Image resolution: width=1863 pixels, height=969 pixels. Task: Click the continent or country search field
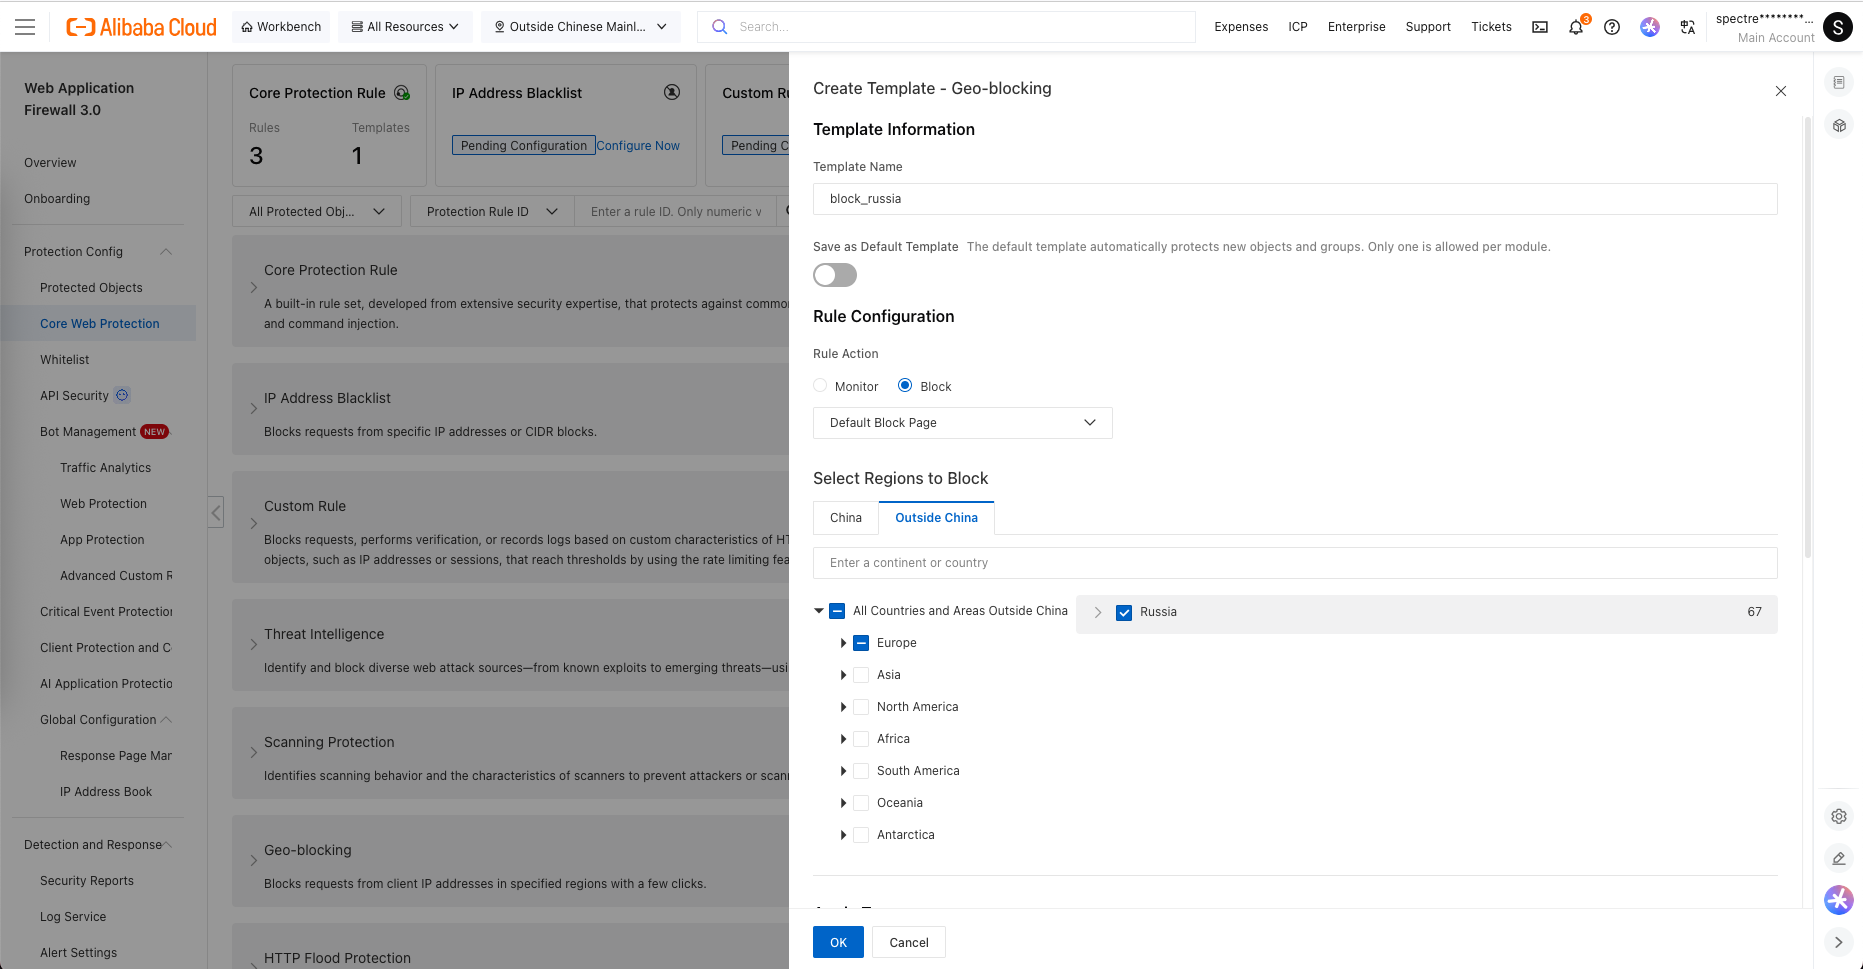[x=1295, y=563]
